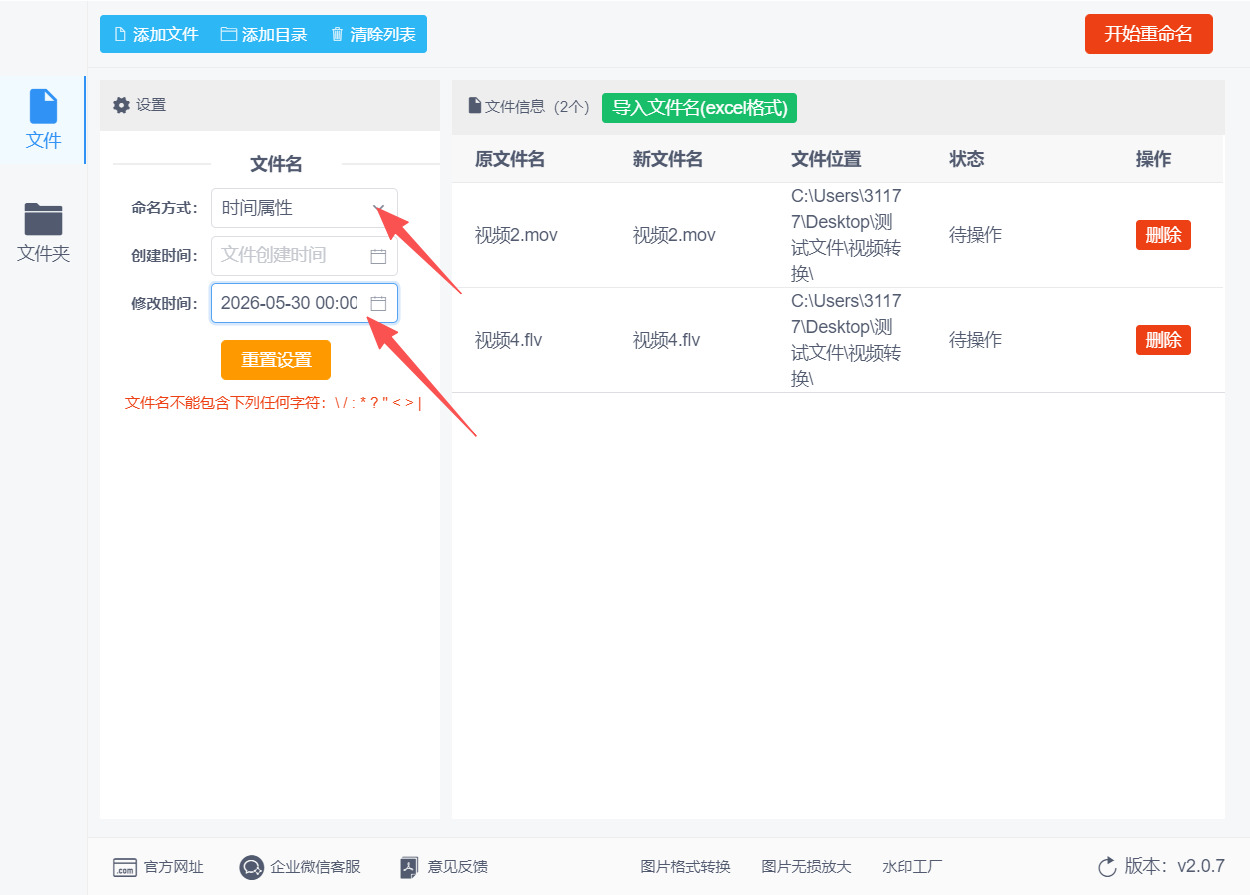The width and height of the screenshot is (1250, 895).
Task: Open the 图片无损放大 link
Action: (x=807, y=867)
